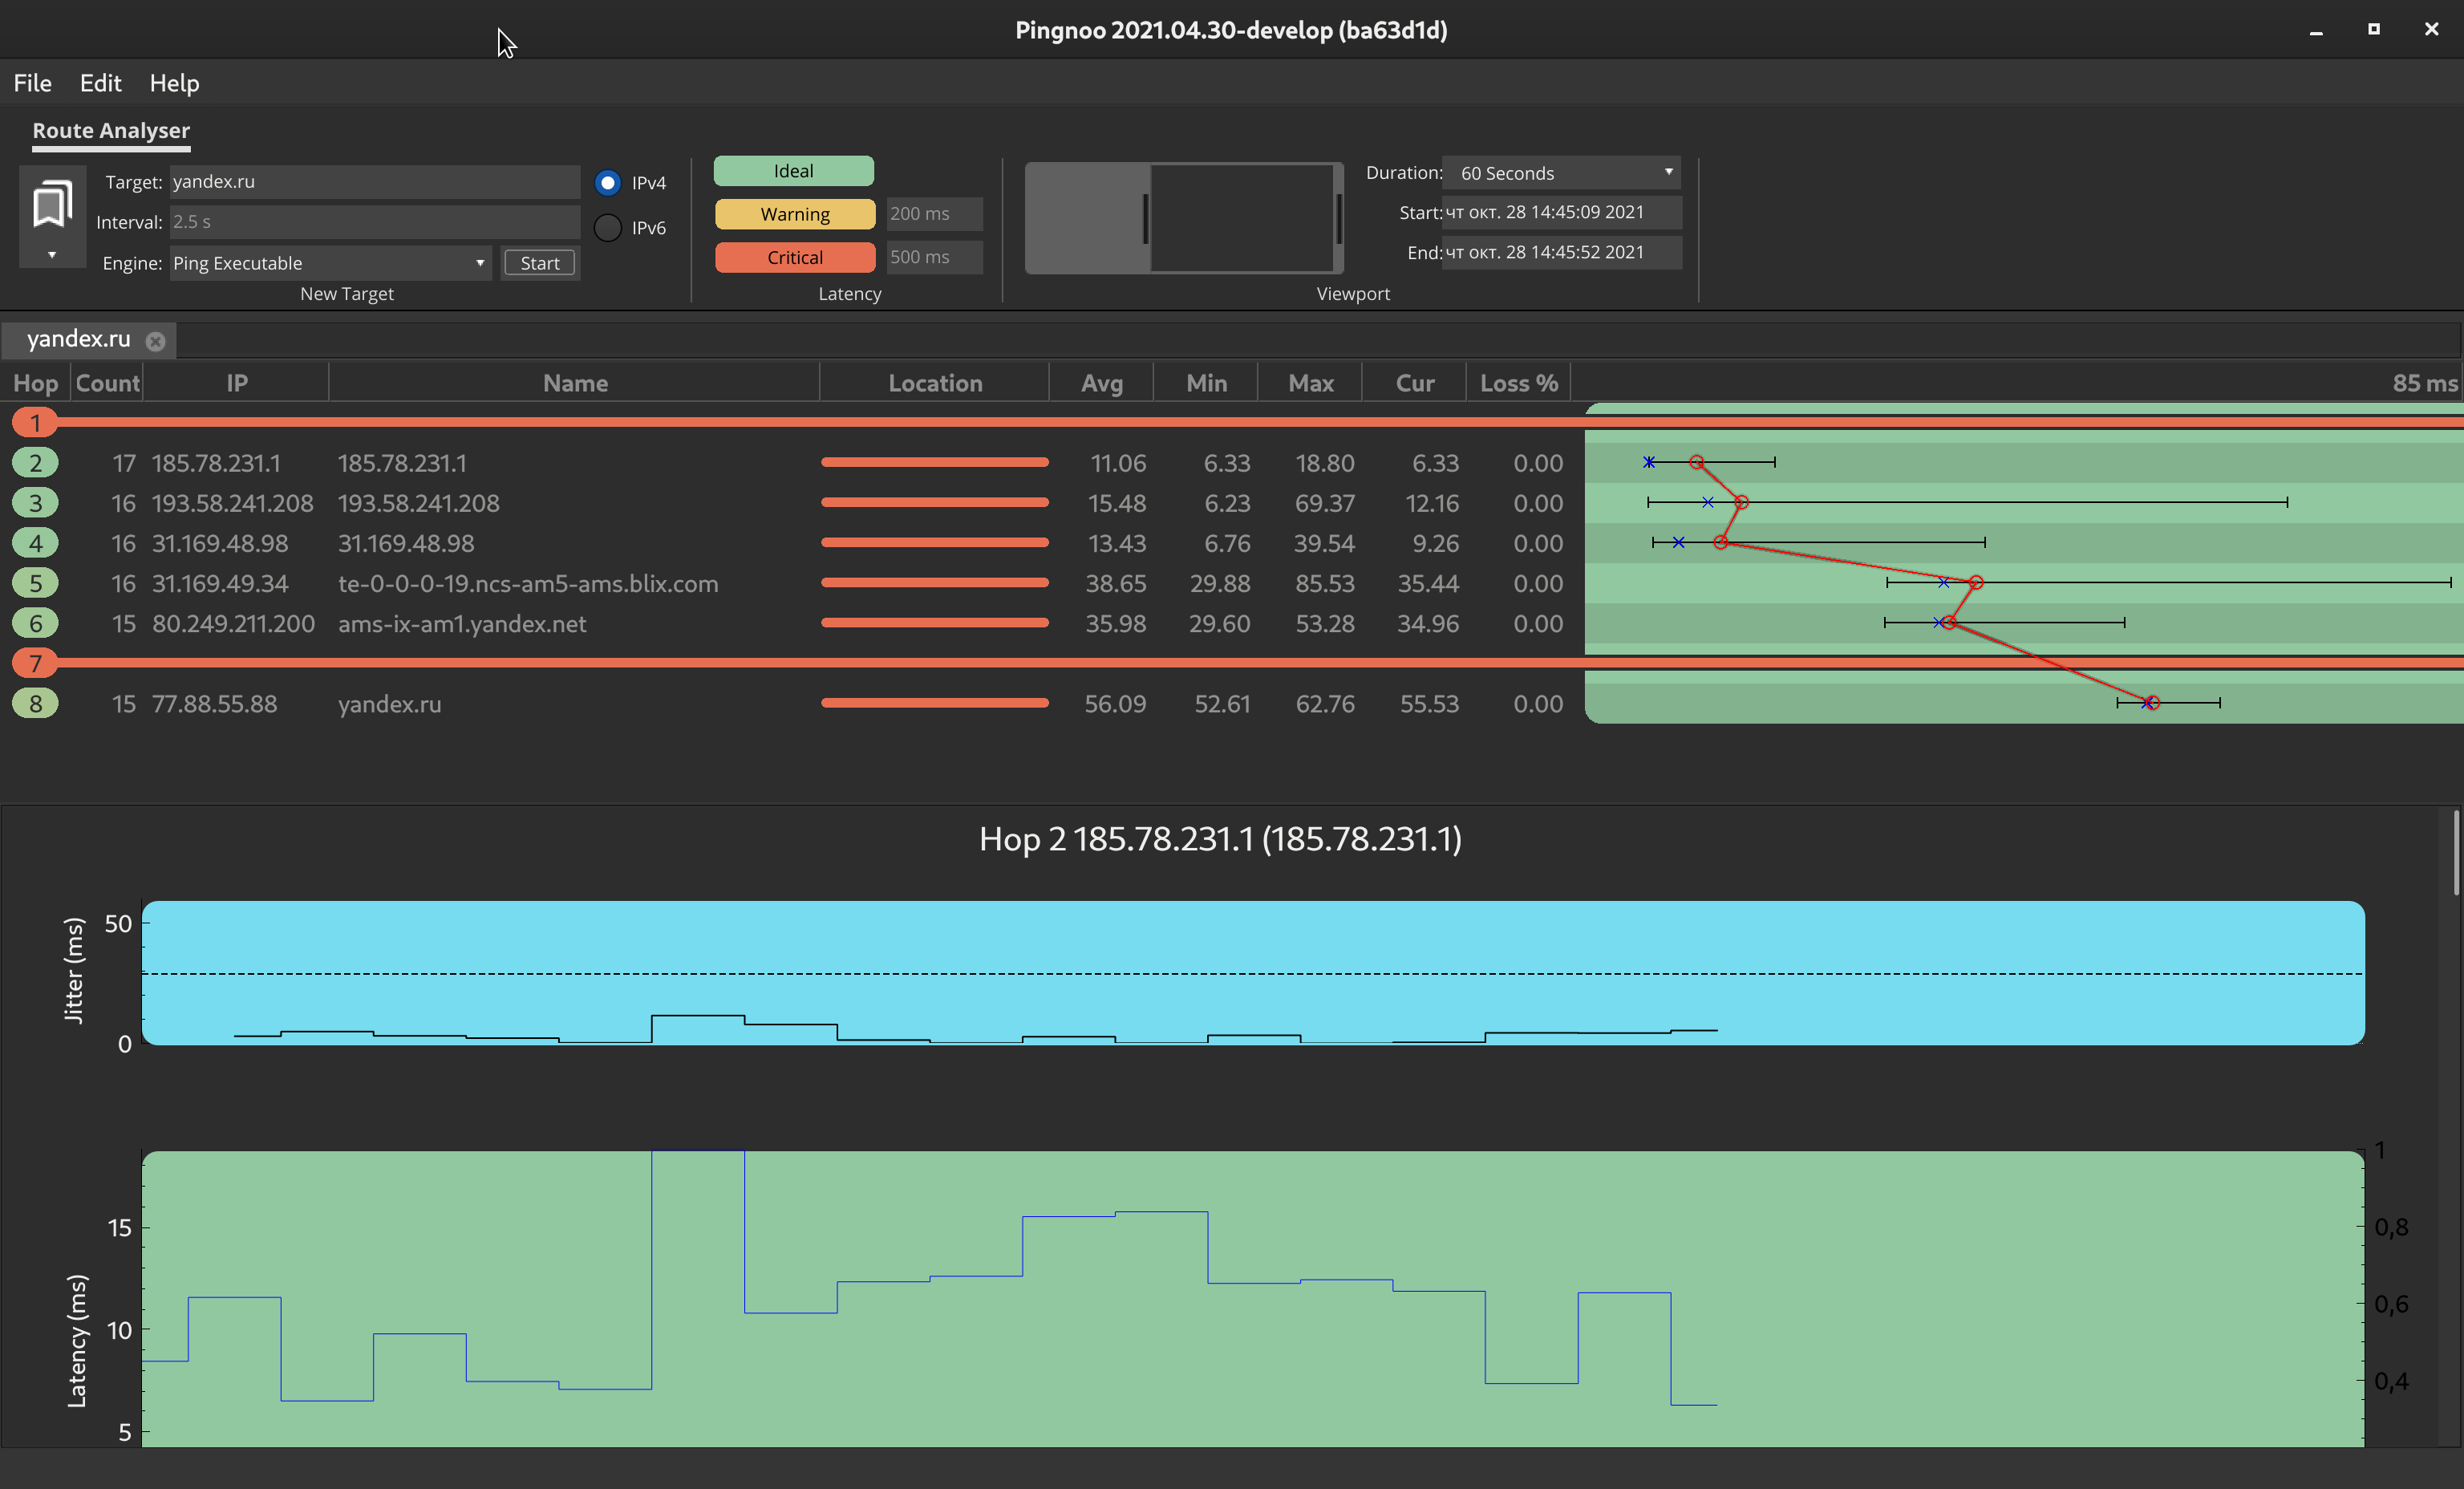This screenshot has height=1489, width=2464.
Task: Select the hop 2 number badge
Action: 35,462
